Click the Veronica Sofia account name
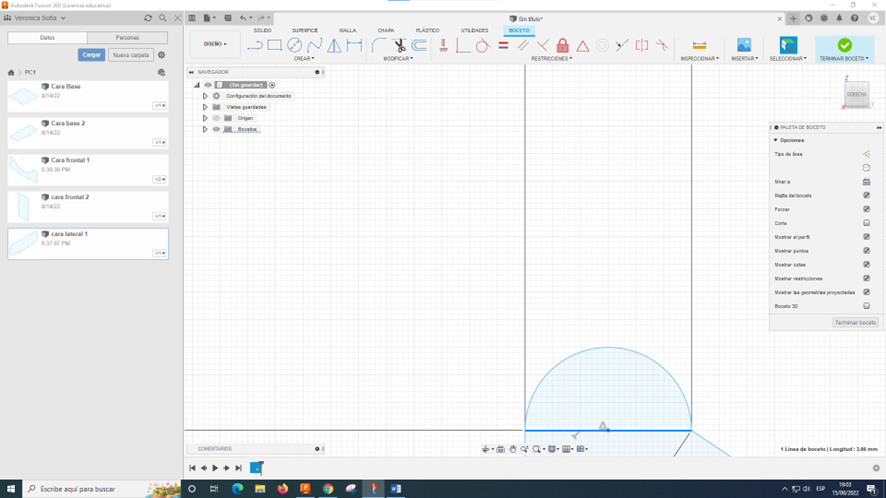 click(36, 18)
